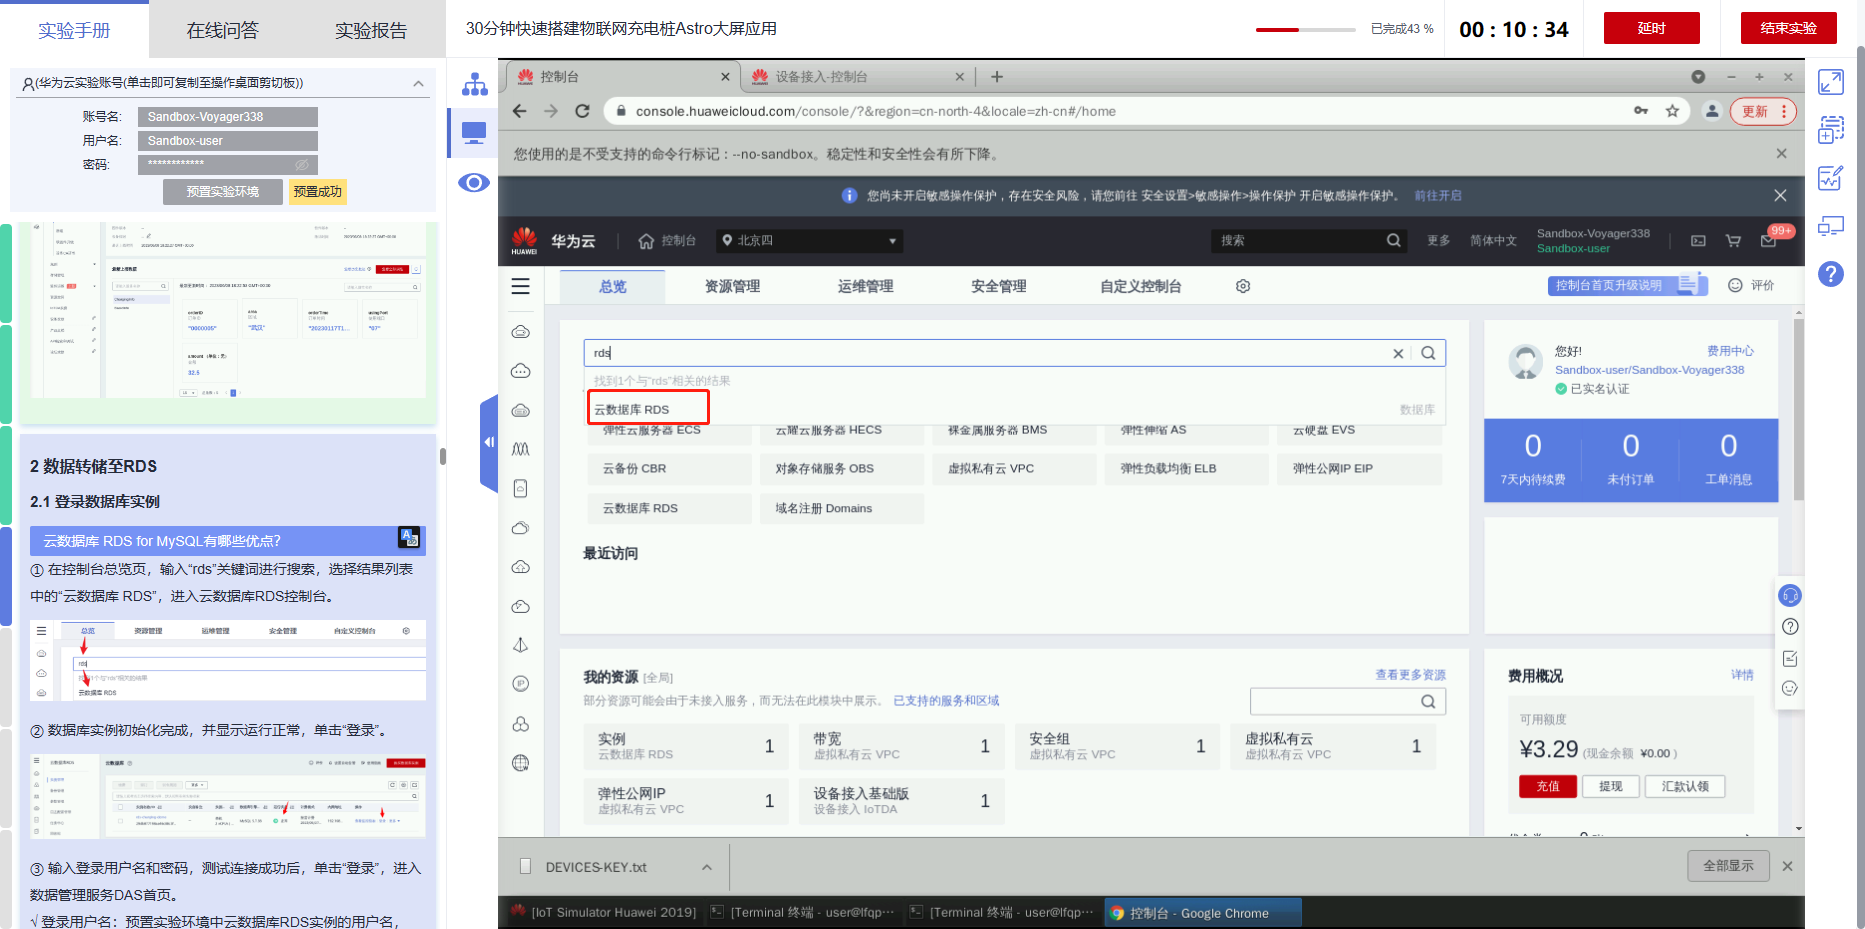Select the 运维管理 console tab
The width and height of the screenshot is (1865, 929).
[866, 286]
